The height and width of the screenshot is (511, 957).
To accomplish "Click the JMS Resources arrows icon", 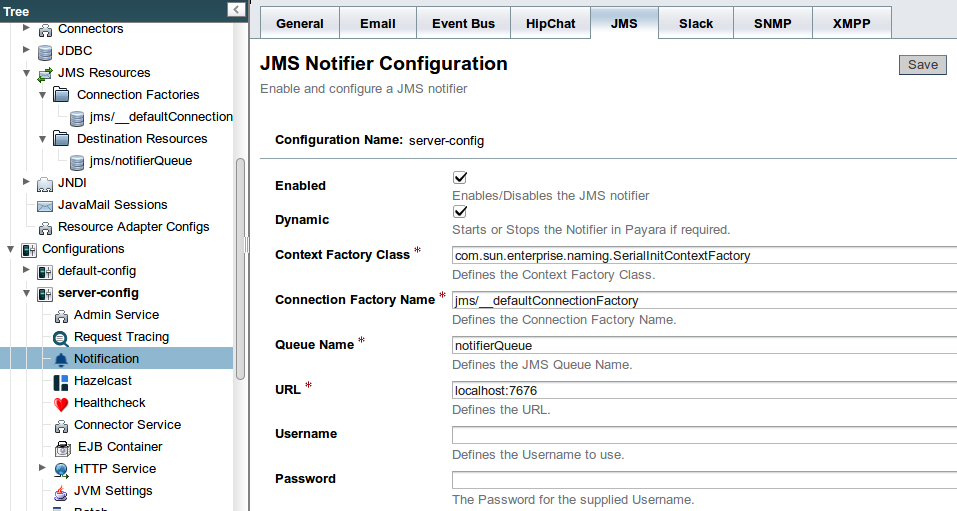I will pyautogui.click(x=45, y=74).
